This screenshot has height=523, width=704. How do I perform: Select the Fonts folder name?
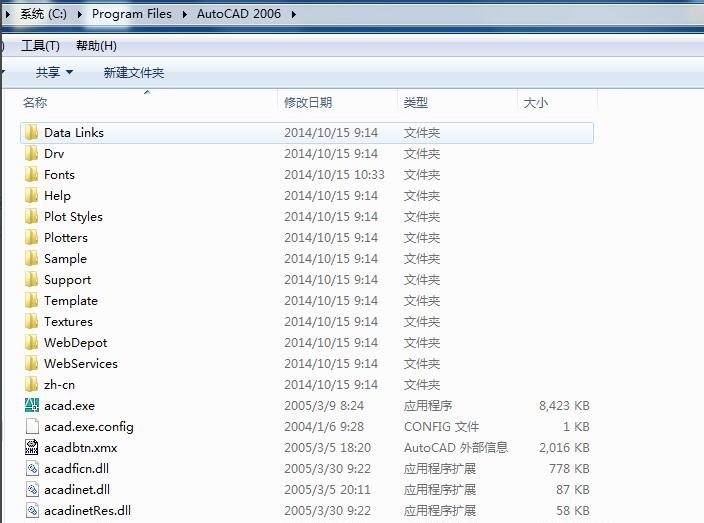click(59, 175)
